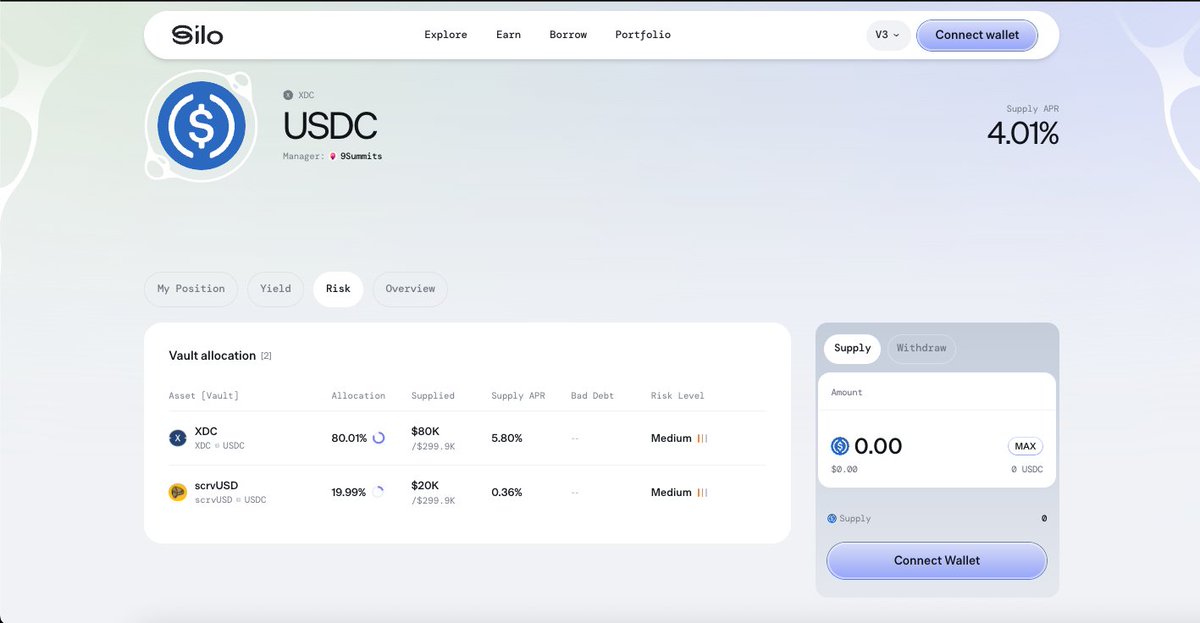Click the 9Summits manager pin icon

333,157
